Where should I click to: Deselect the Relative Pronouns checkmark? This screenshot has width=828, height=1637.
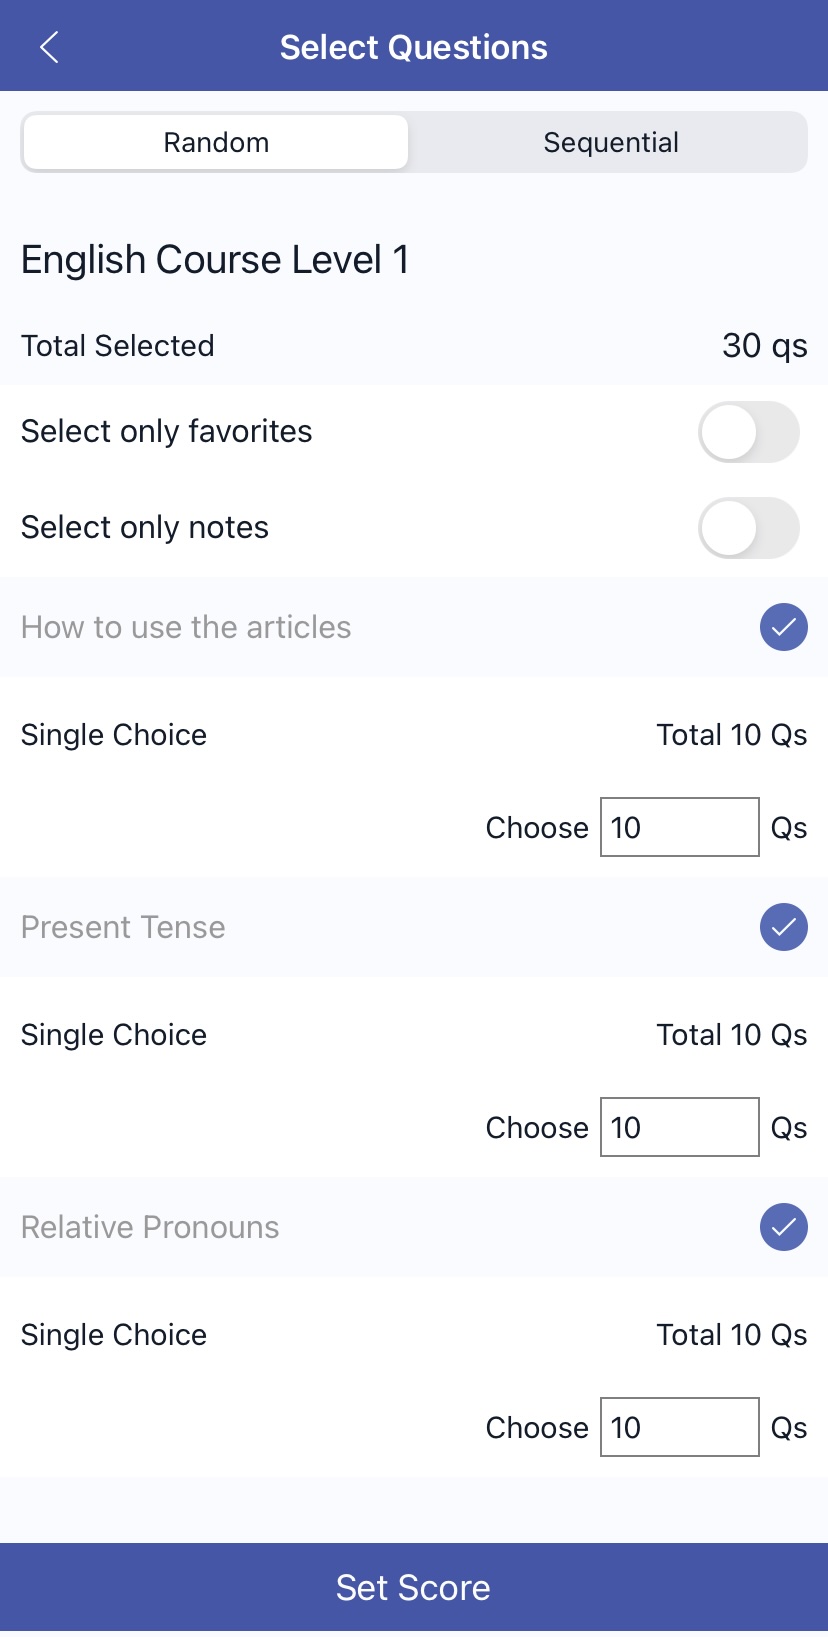783,1227
